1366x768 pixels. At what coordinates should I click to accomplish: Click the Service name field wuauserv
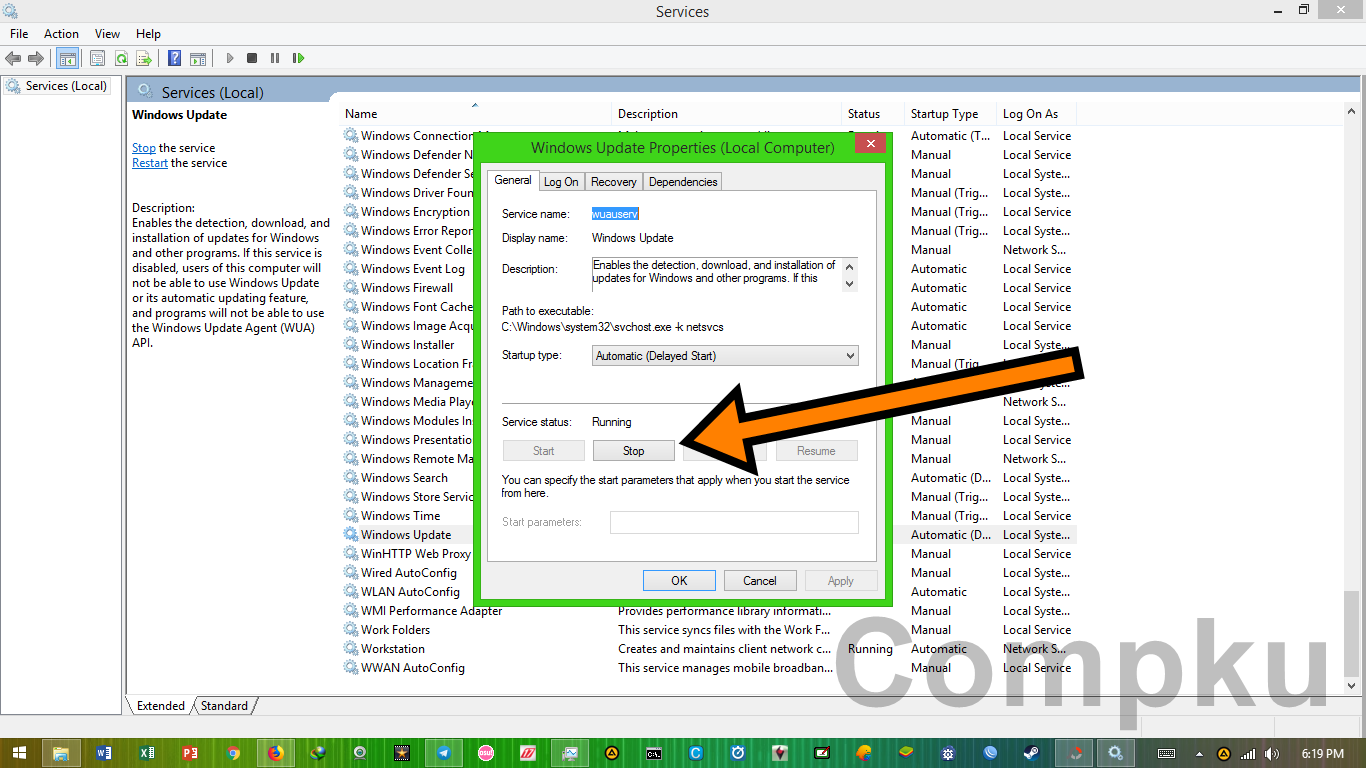615,214
